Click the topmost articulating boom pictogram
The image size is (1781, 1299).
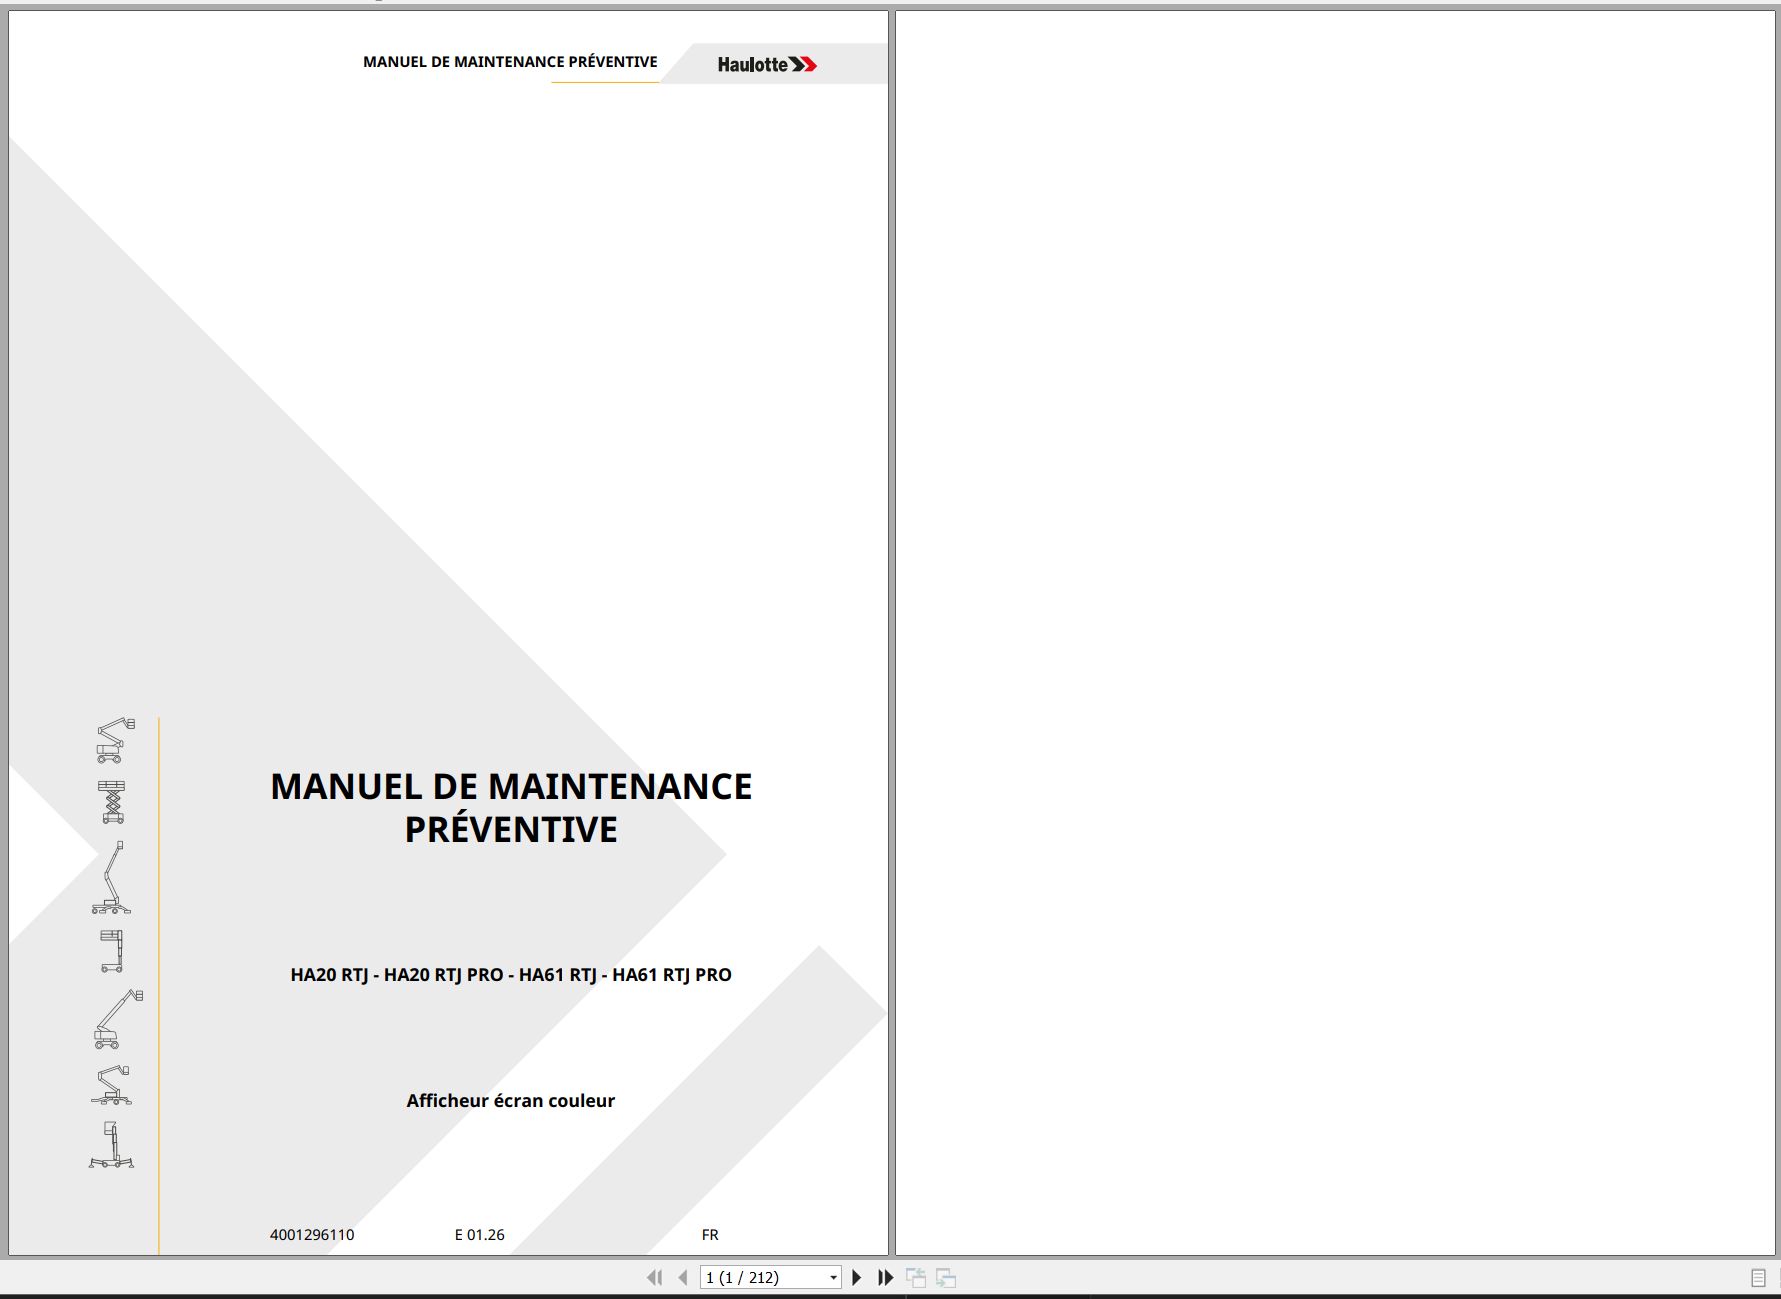click(115, 740)
